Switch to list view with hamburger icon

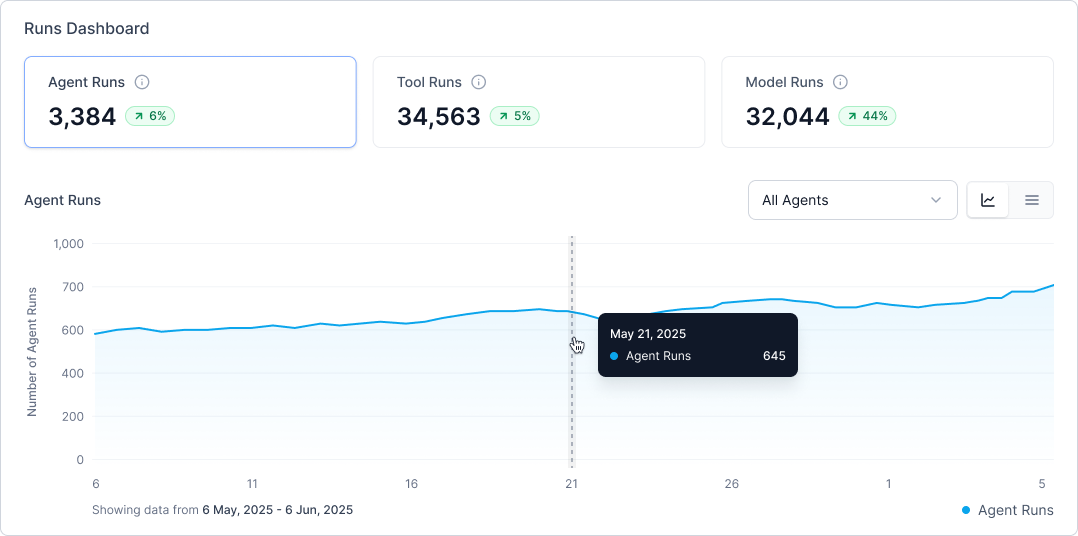[1032, 200]
